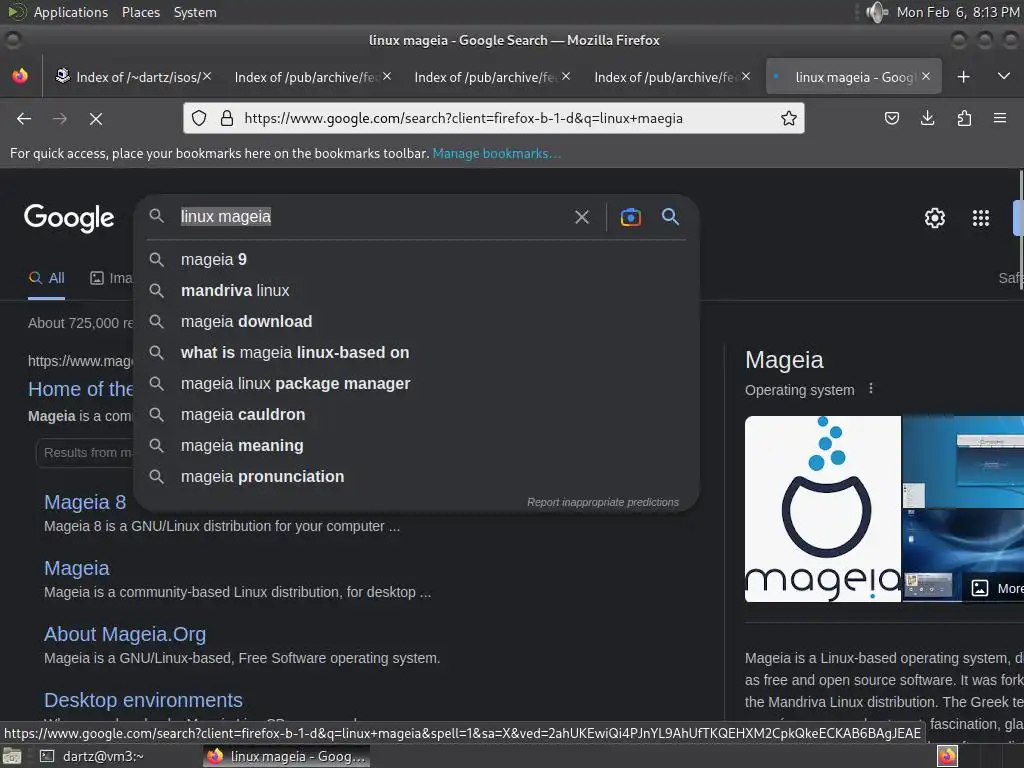Open the Firefox downloads panel

pos(927,118)
